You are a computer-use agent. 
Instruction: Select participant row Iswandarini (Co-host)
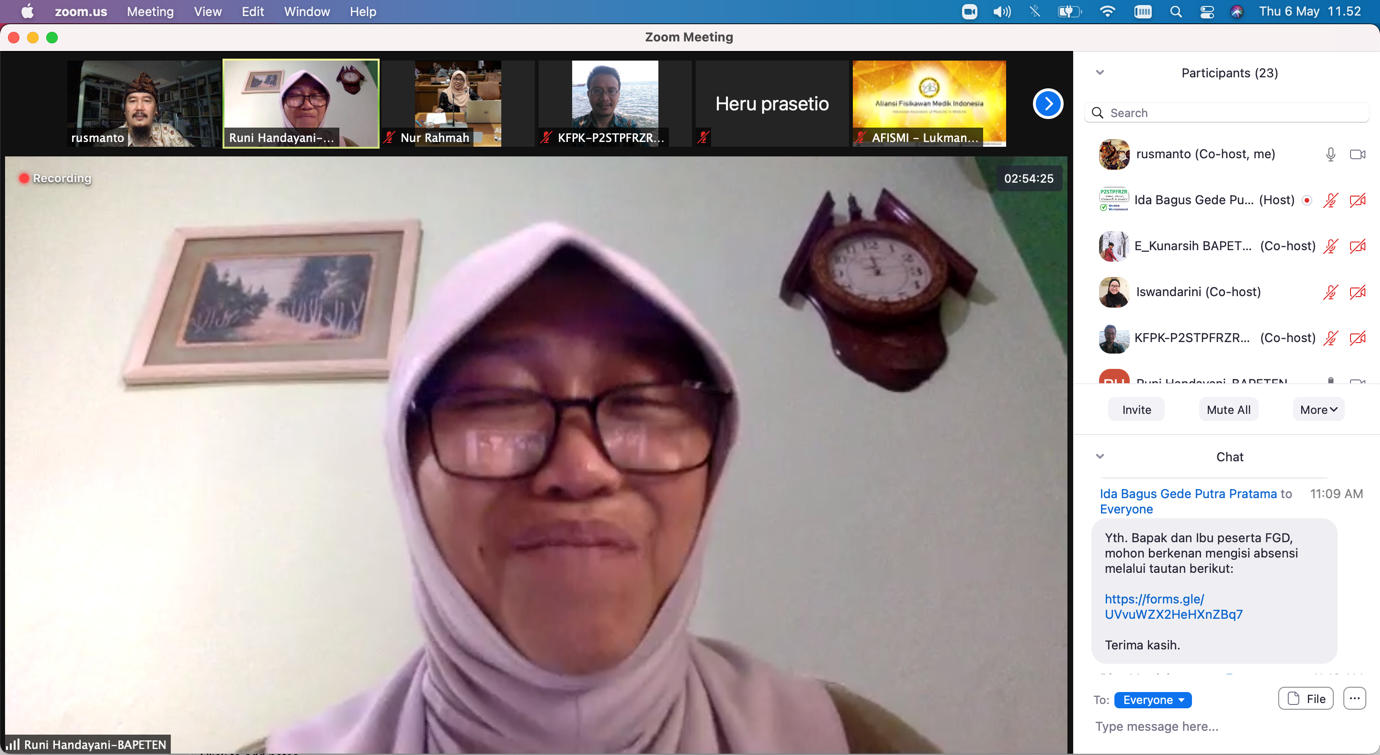tap(1227, 292)
